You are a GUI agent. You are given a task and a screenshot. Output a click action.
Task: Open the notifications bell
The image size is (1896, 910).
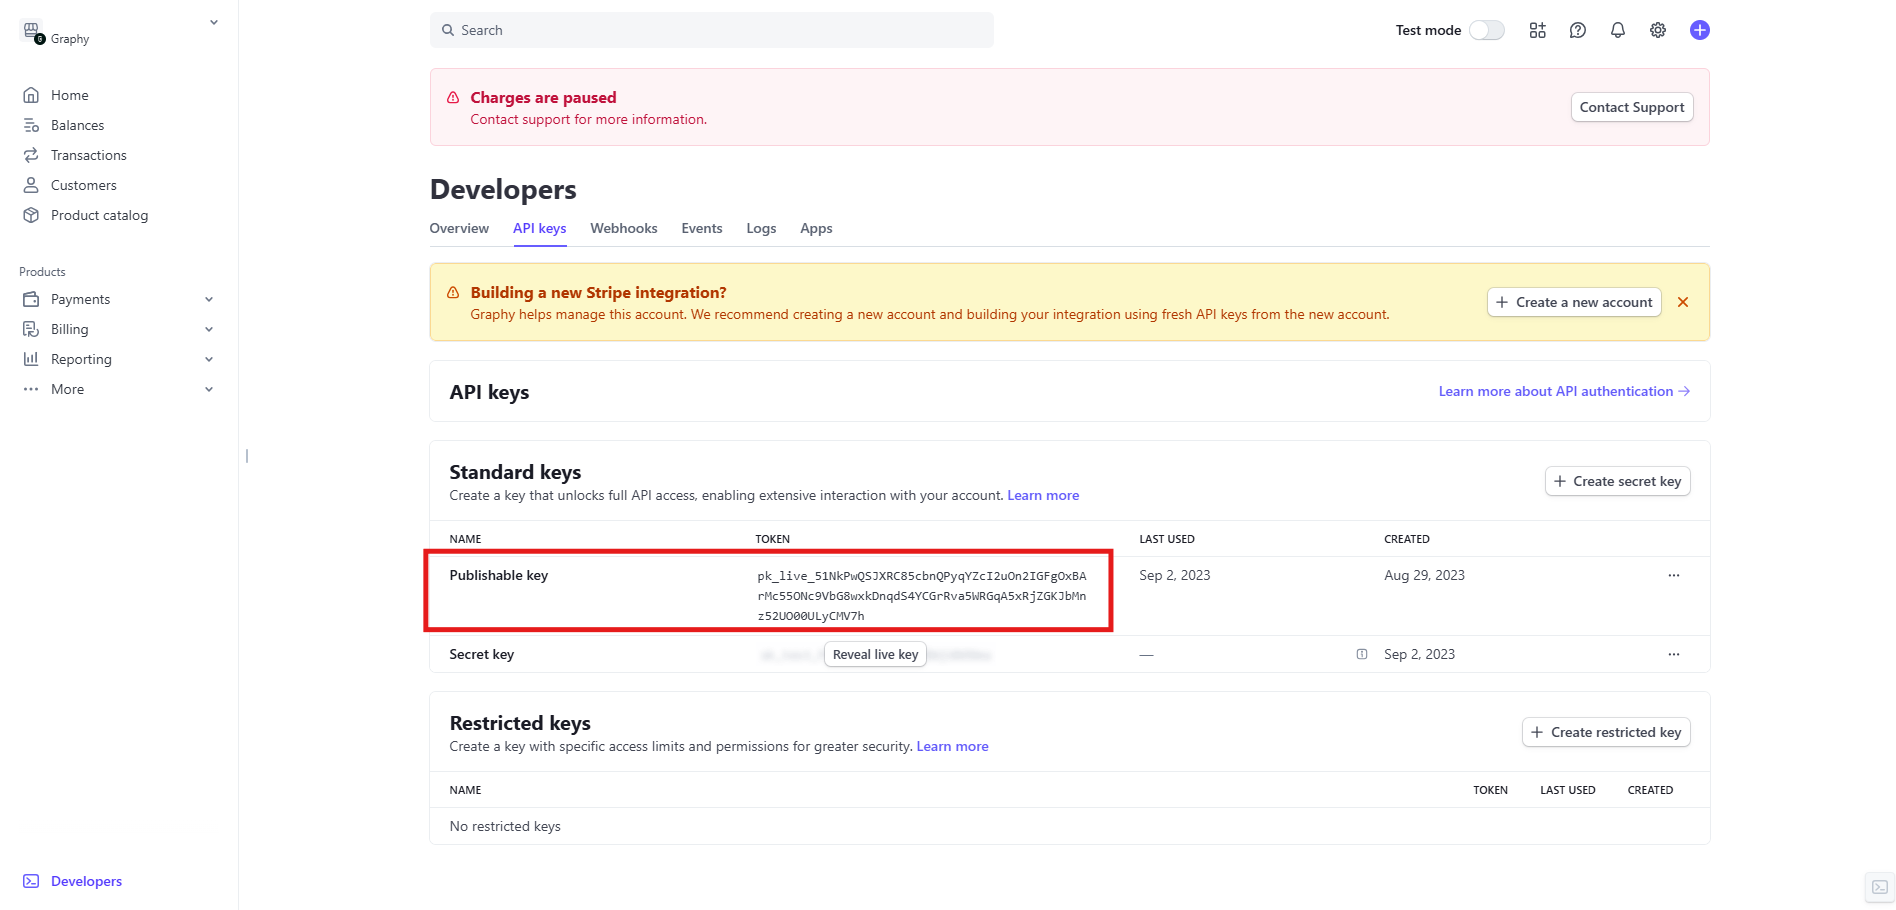tap(1617, 30)
